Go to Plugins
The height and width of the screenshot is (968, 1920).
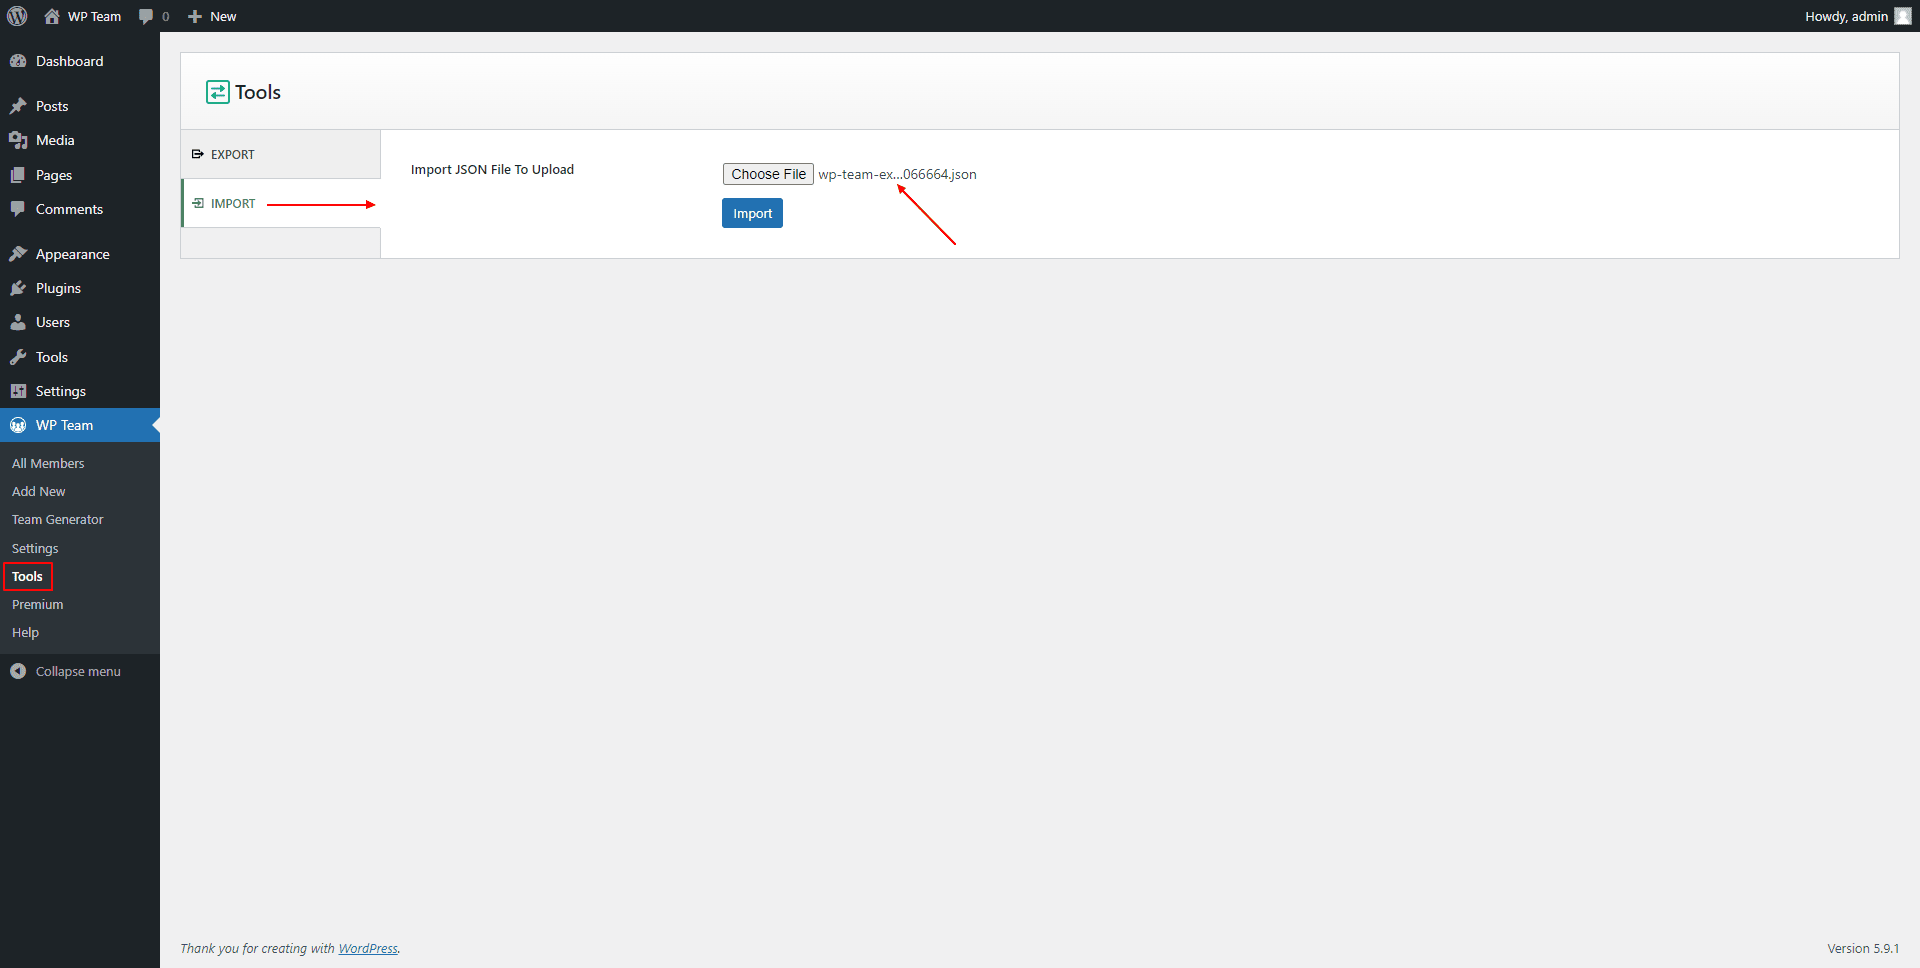[x=80, y=288]
